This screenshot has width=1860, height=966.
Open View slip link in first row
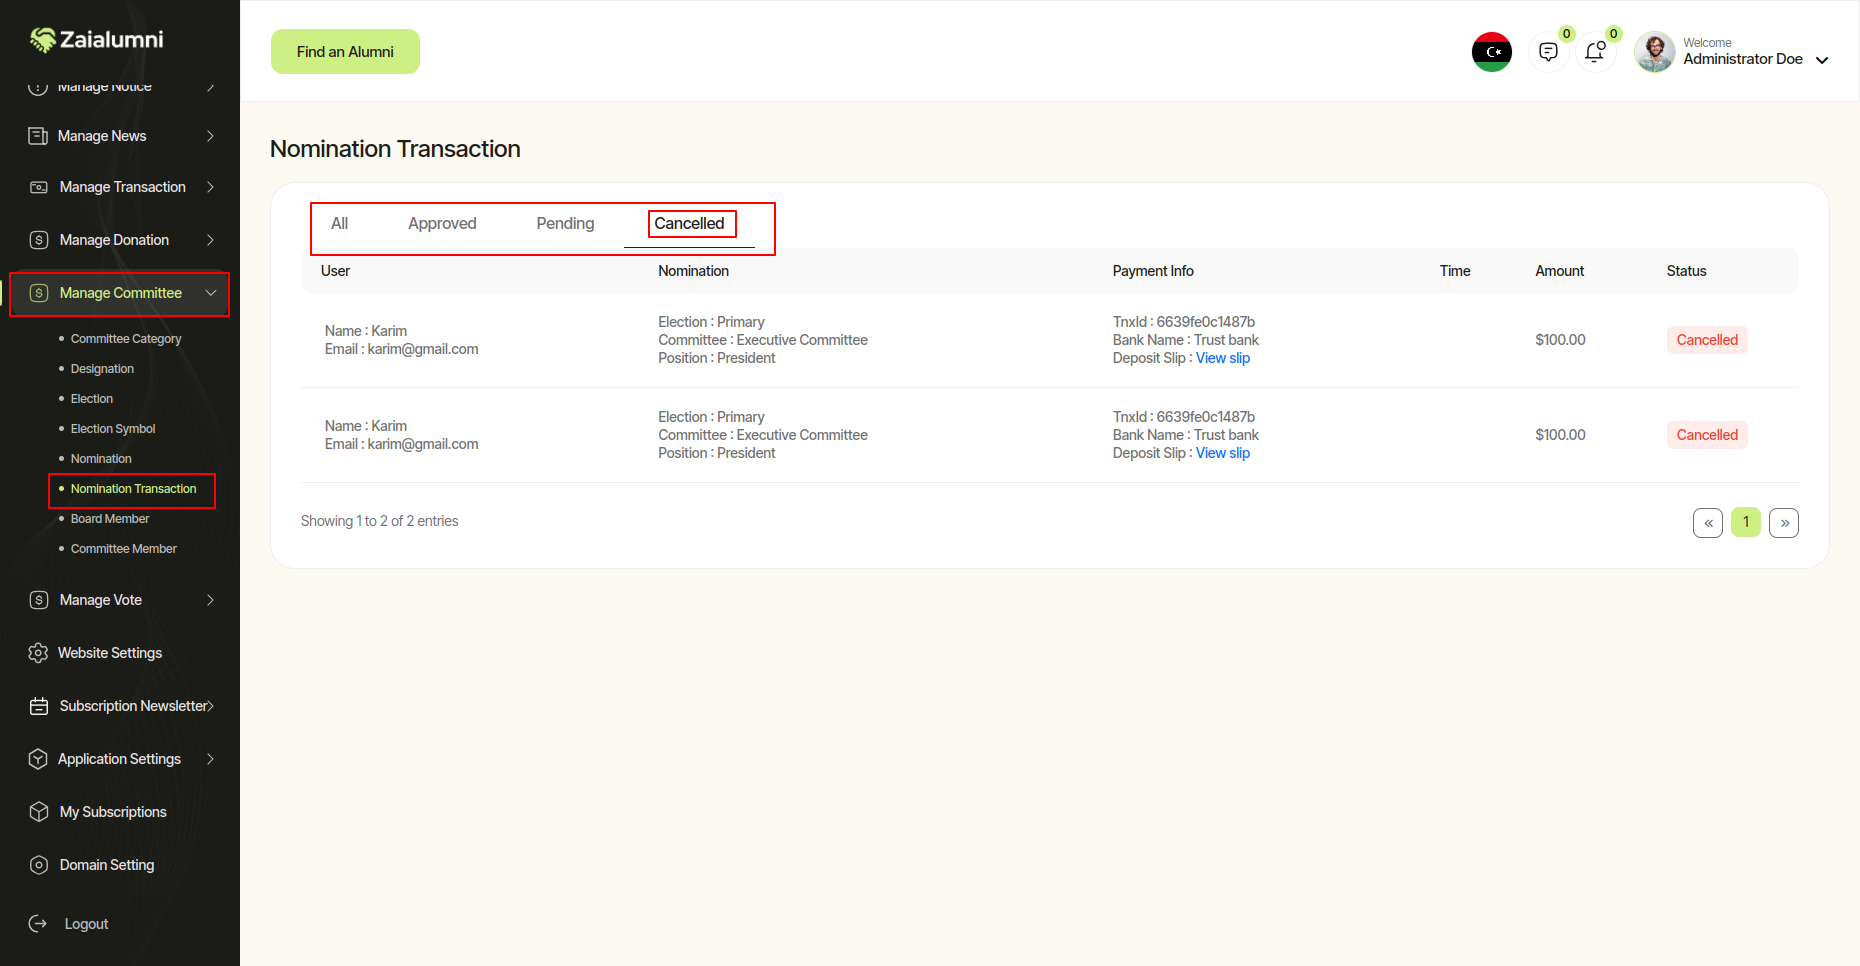point(1223,358)
